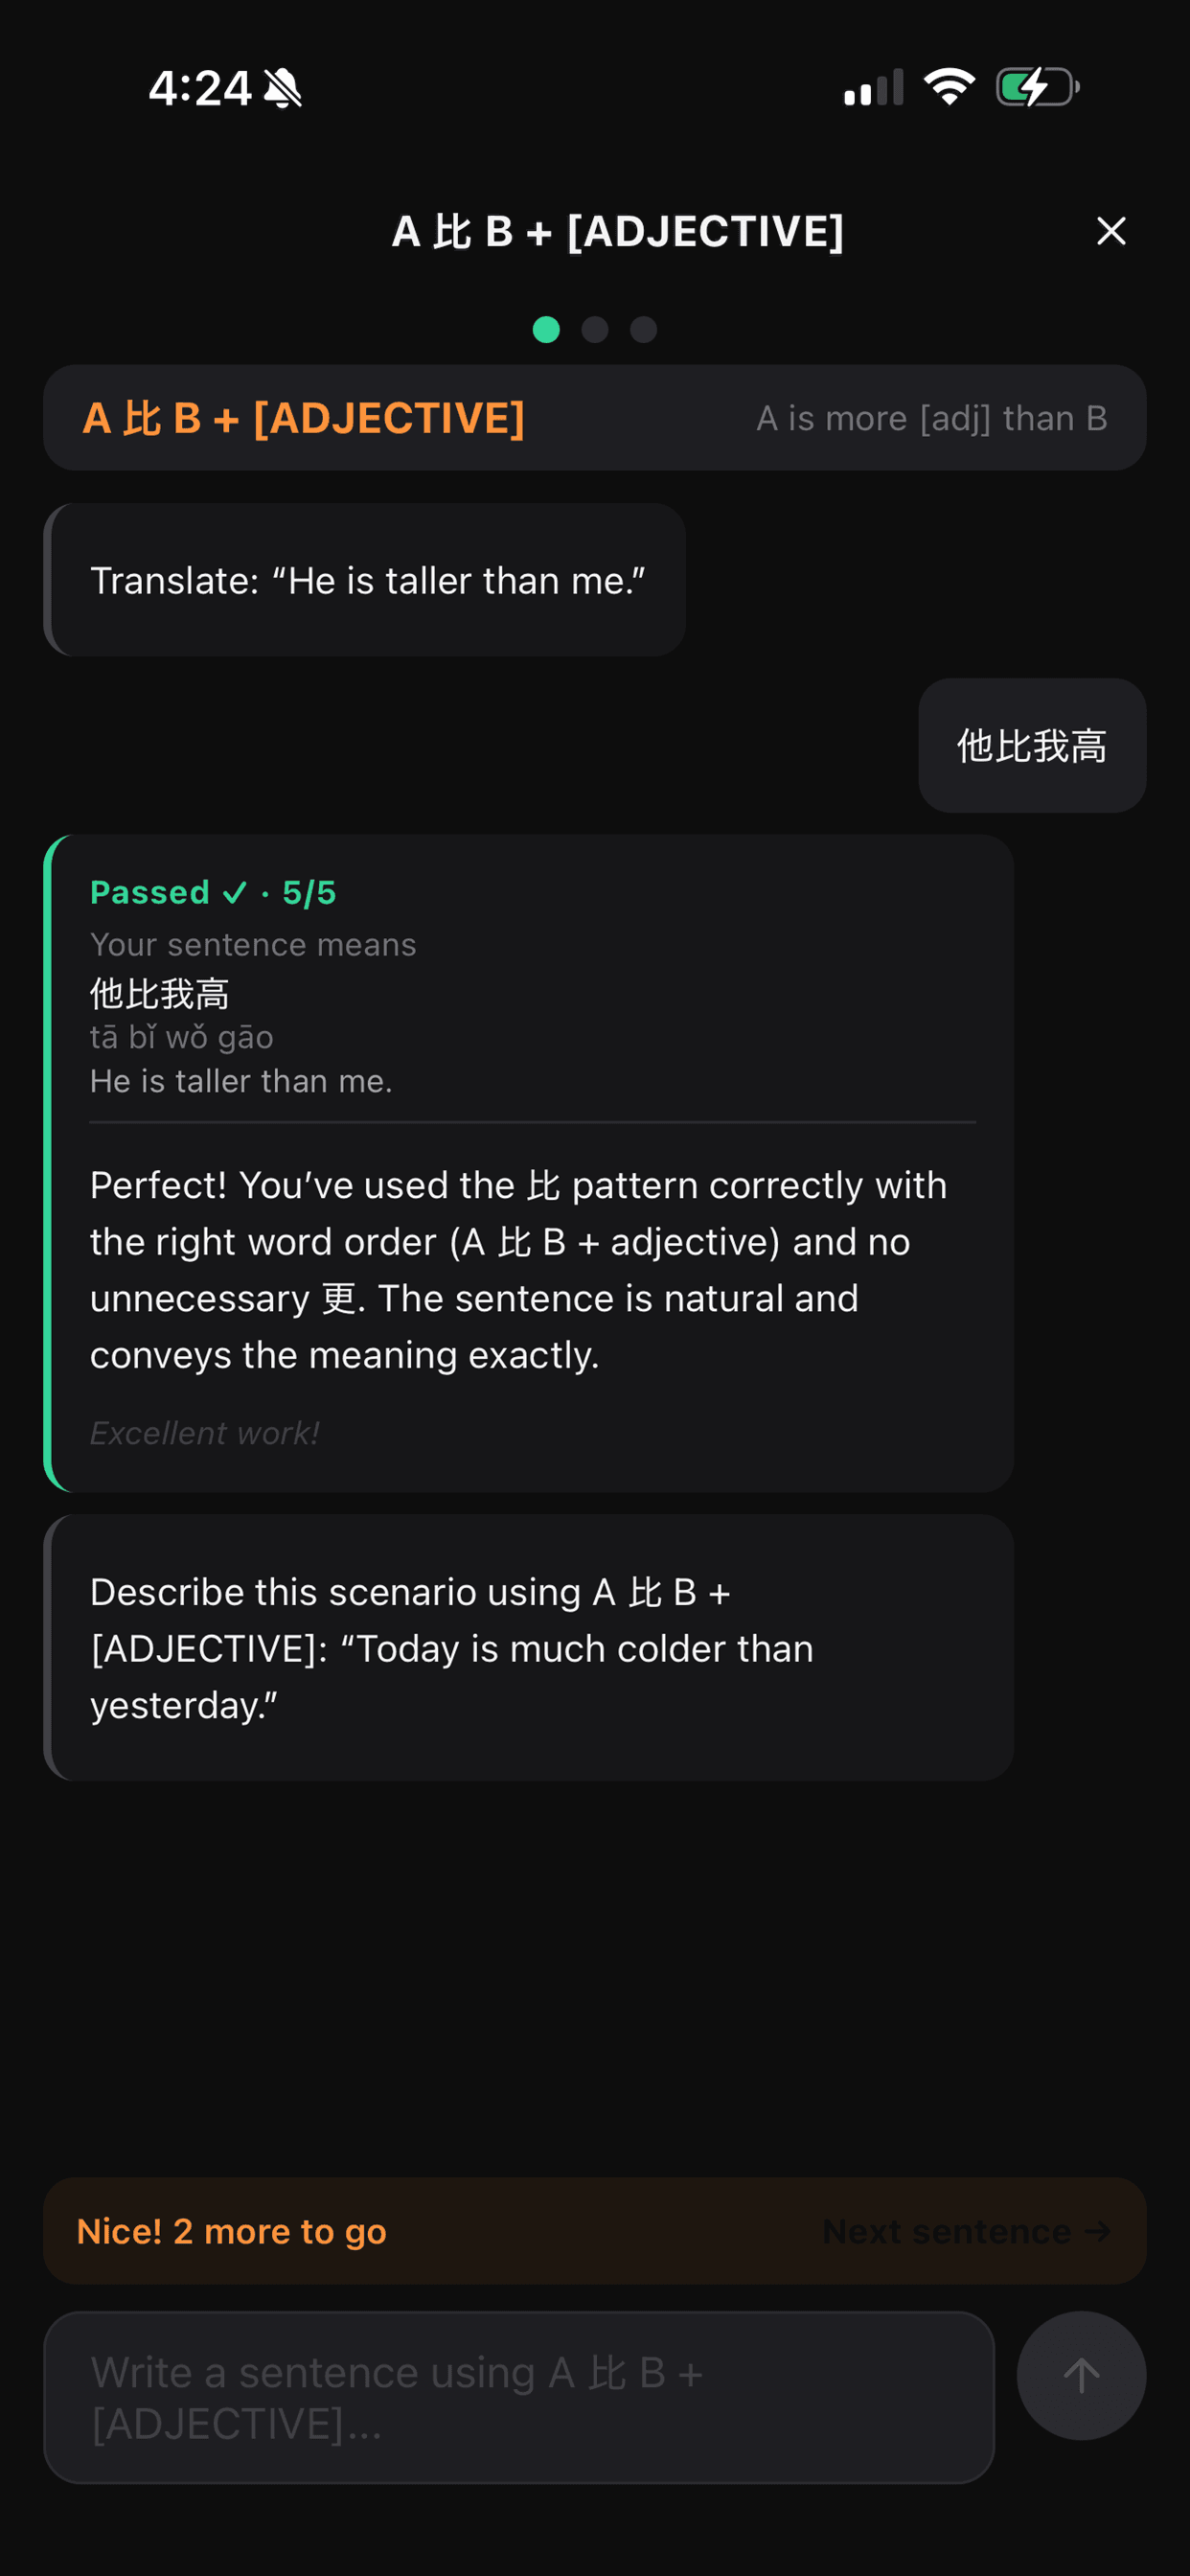Tap the send arrow button
This screenshot has width=1190, height=2576.
[x=1080, y=2375]
